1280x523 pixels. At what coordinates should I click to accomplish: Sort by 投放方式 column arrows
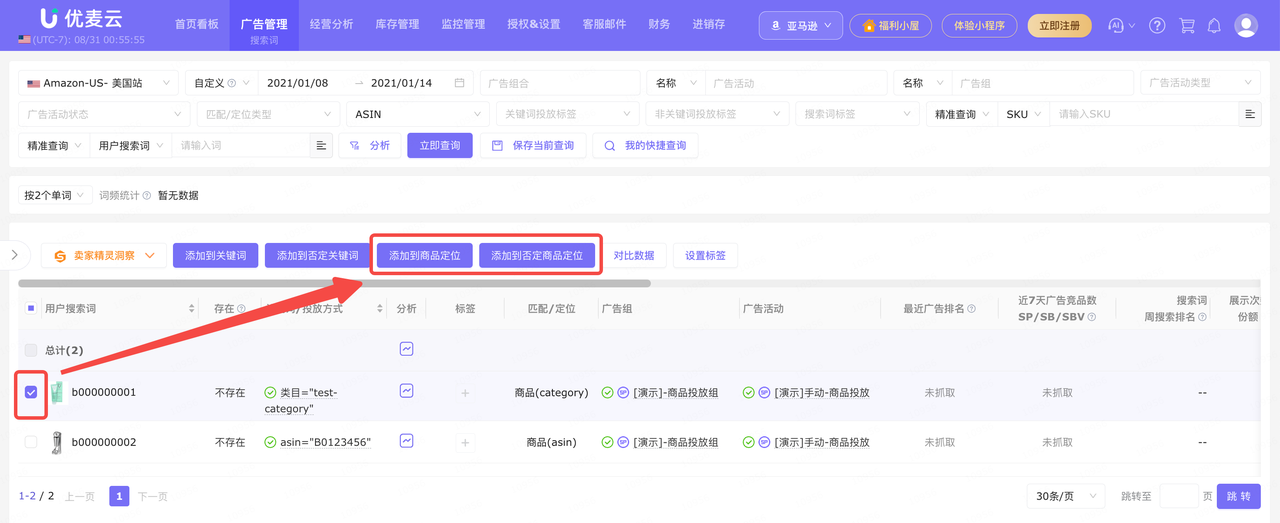click(x=380, y=309)
